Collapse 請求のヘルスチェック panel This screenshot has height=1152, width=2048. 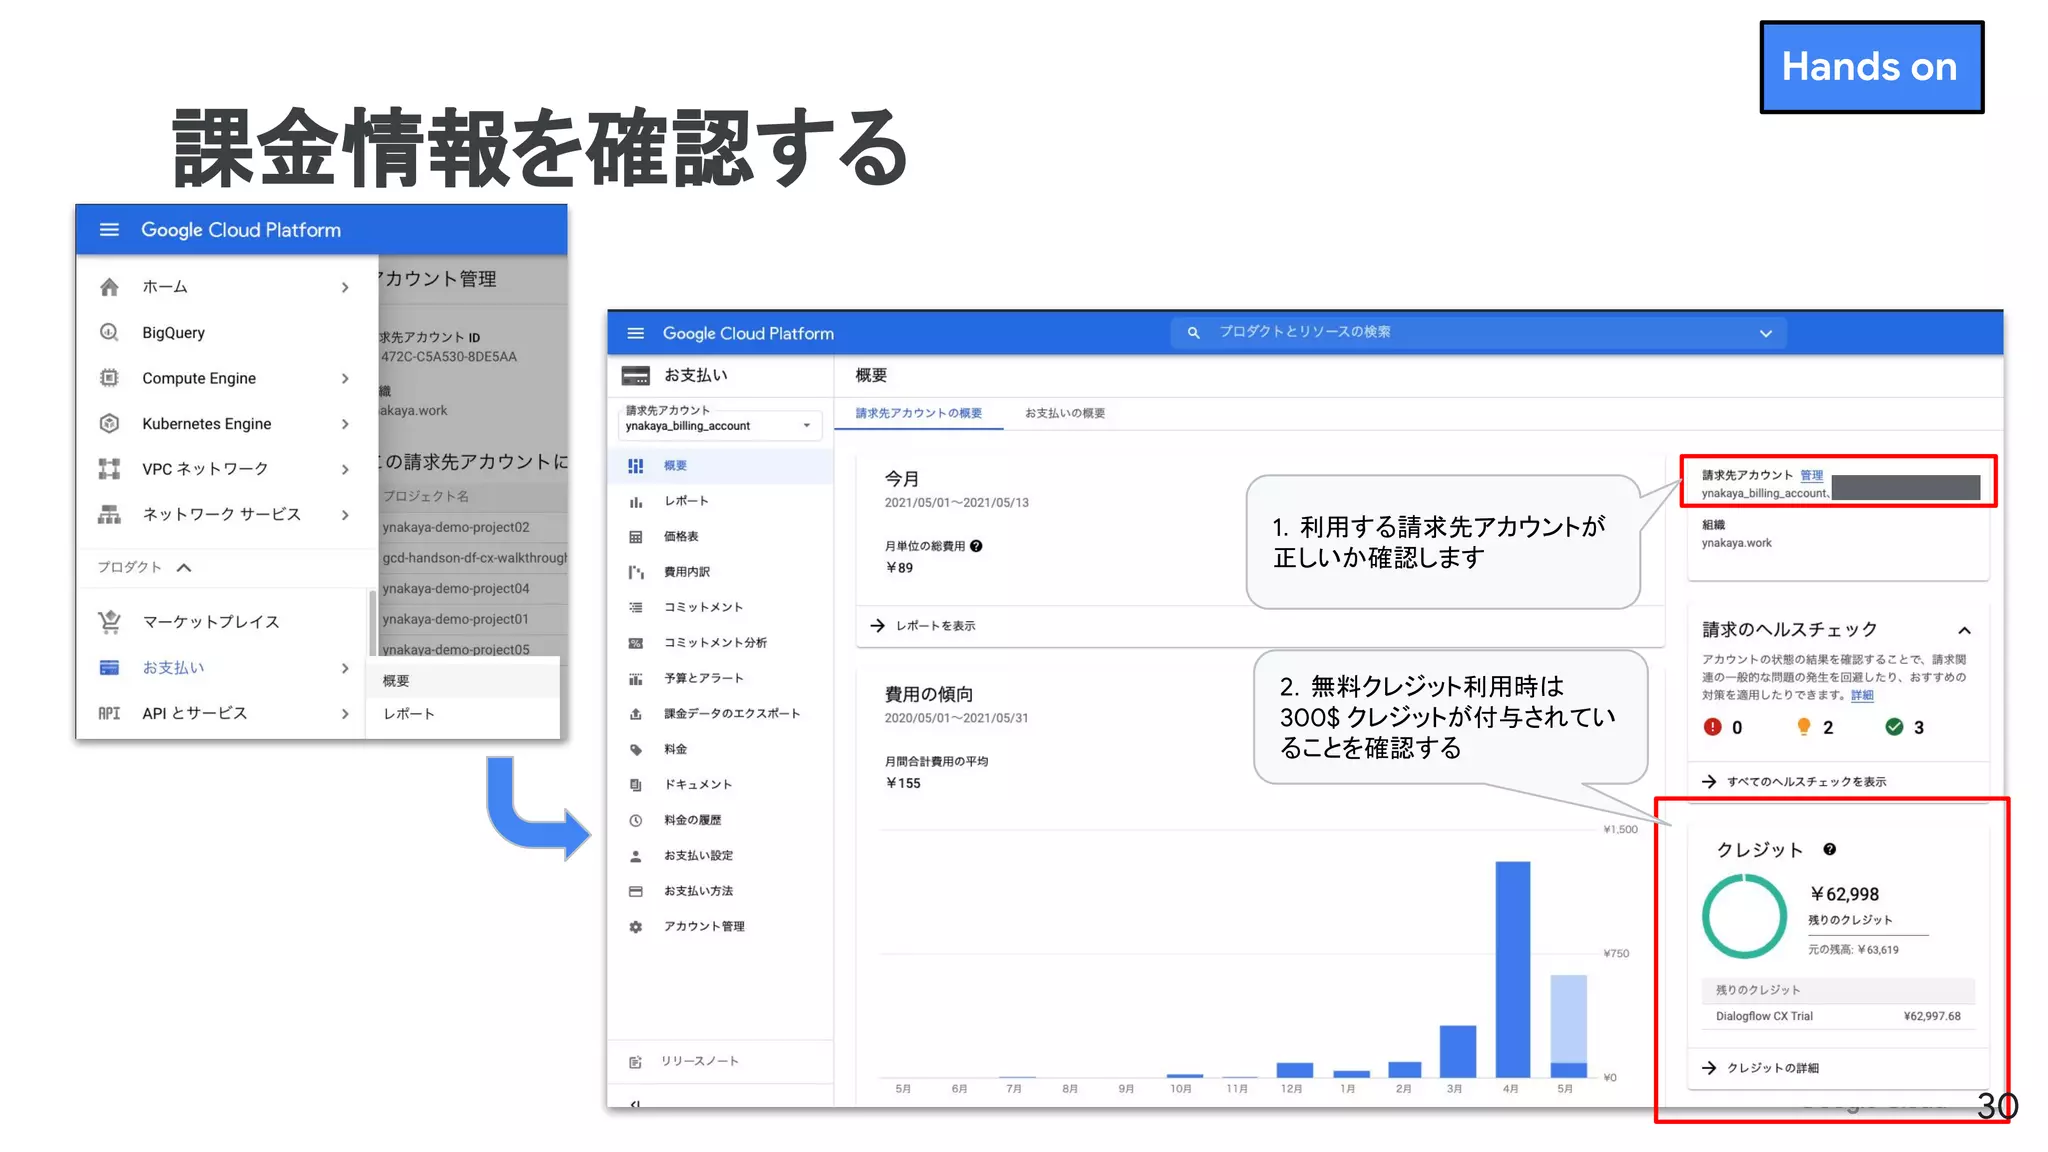pyautogui.click(x=1964, y=630)
